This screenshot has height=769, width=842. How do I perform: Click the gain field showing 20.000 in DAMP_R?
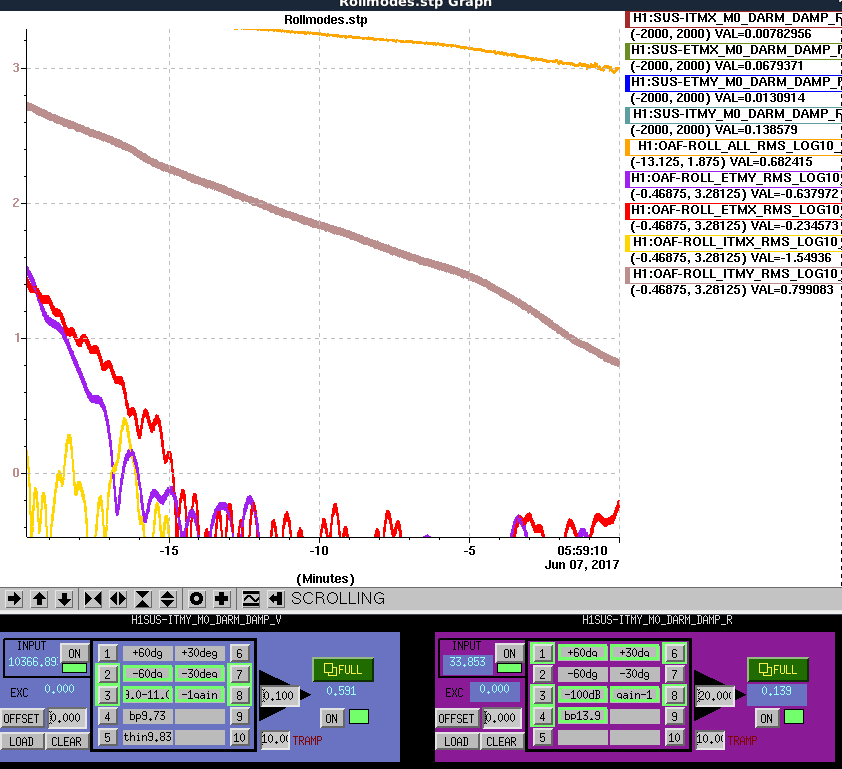(715, 696)
